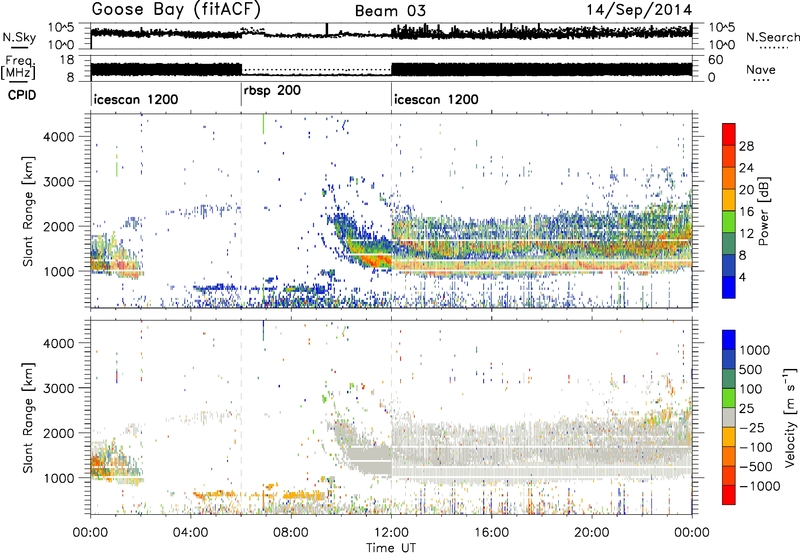Click the date "14/Sep/2014"
This screenshot has height=554, width=800.
click(x=639, y=10)
